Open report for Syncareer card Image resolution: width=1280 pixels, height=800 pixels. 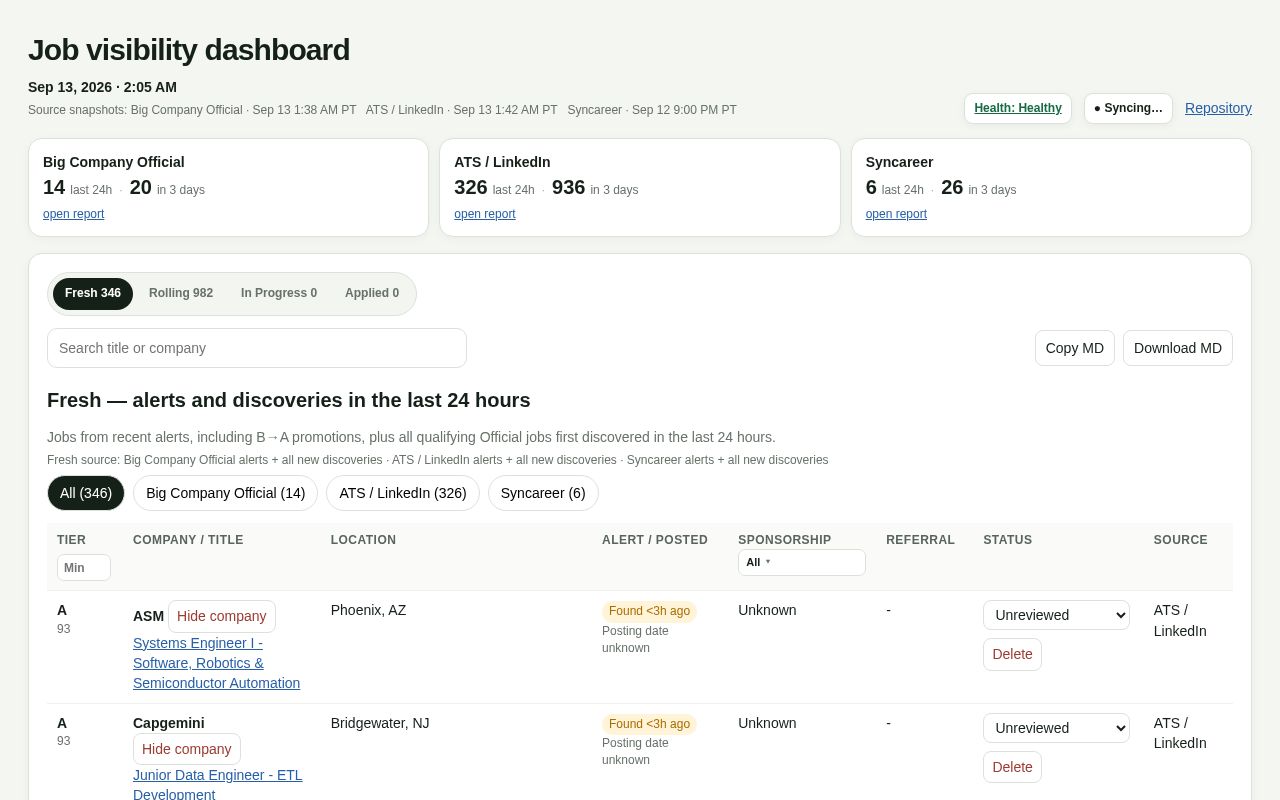896,214
